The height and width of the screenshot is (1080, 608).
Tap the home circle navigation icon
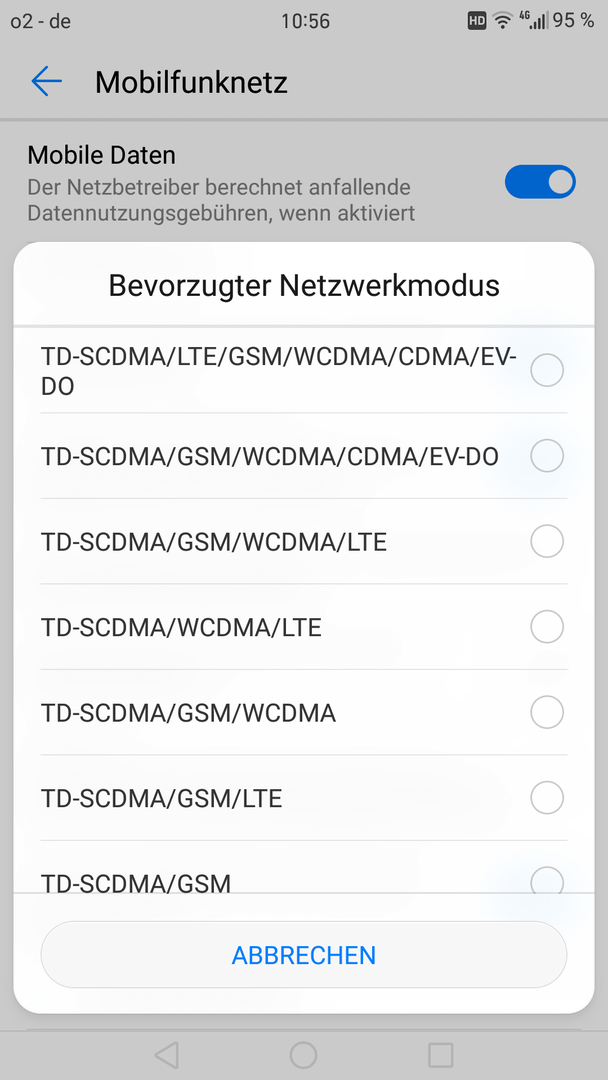click(304, 1055)
